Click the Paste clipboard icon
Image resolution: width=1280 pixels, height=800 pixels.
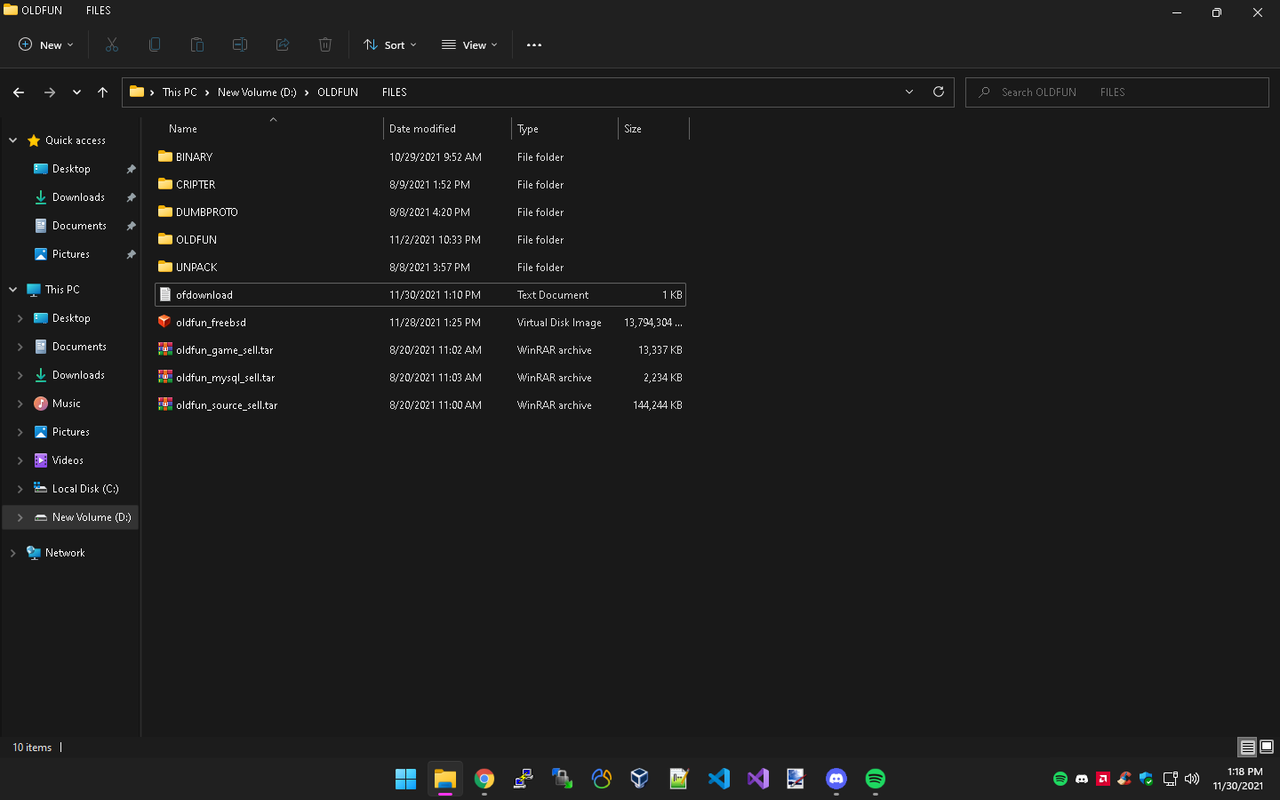point(197,45)
